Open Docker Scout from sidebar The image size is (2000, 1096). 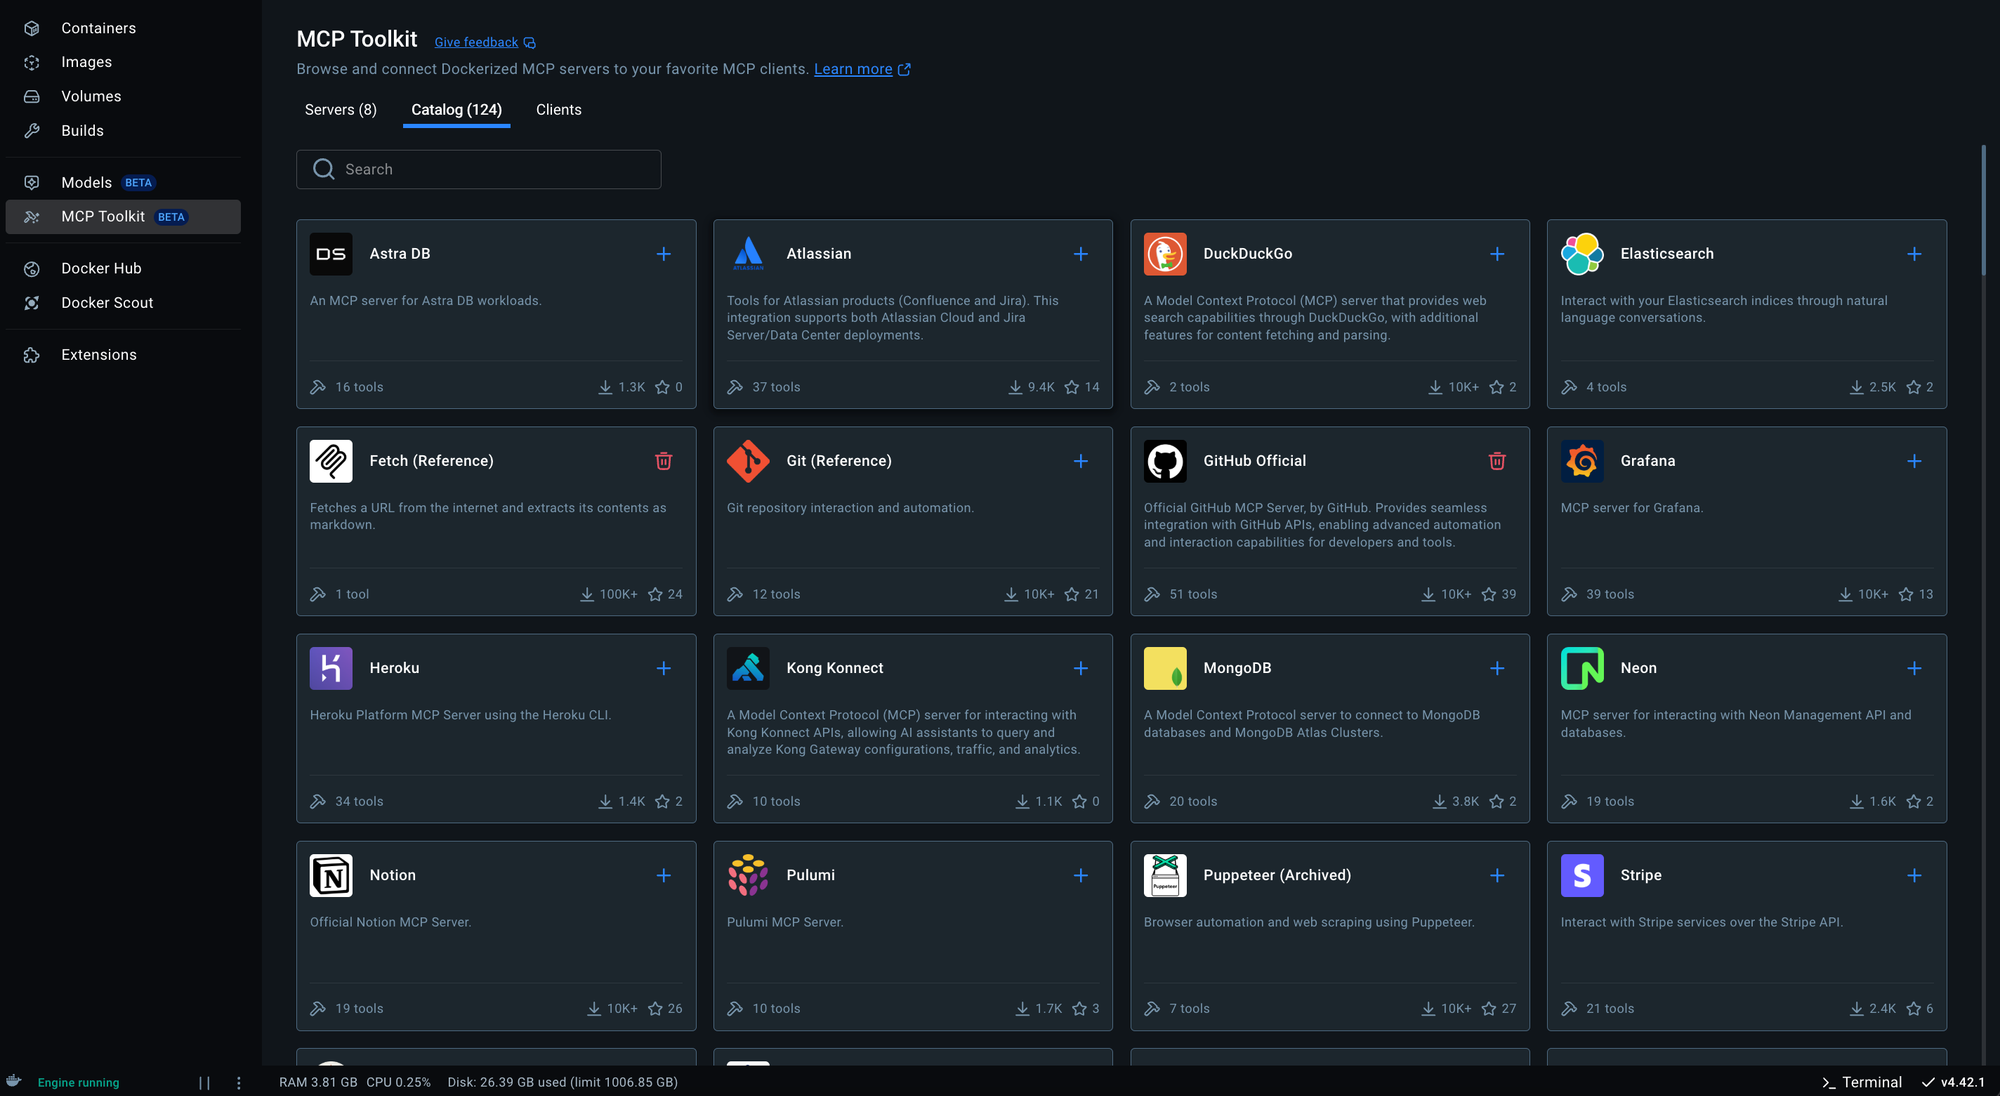pos(107,303)
